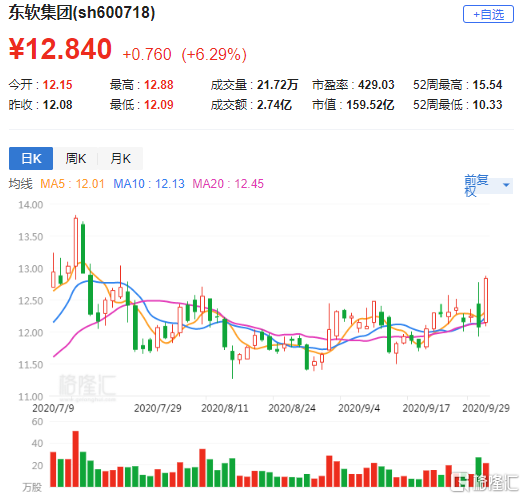Switch to the 日K daily chart tab
Screen dimensions: 525x499
click(x=31, y=158)
